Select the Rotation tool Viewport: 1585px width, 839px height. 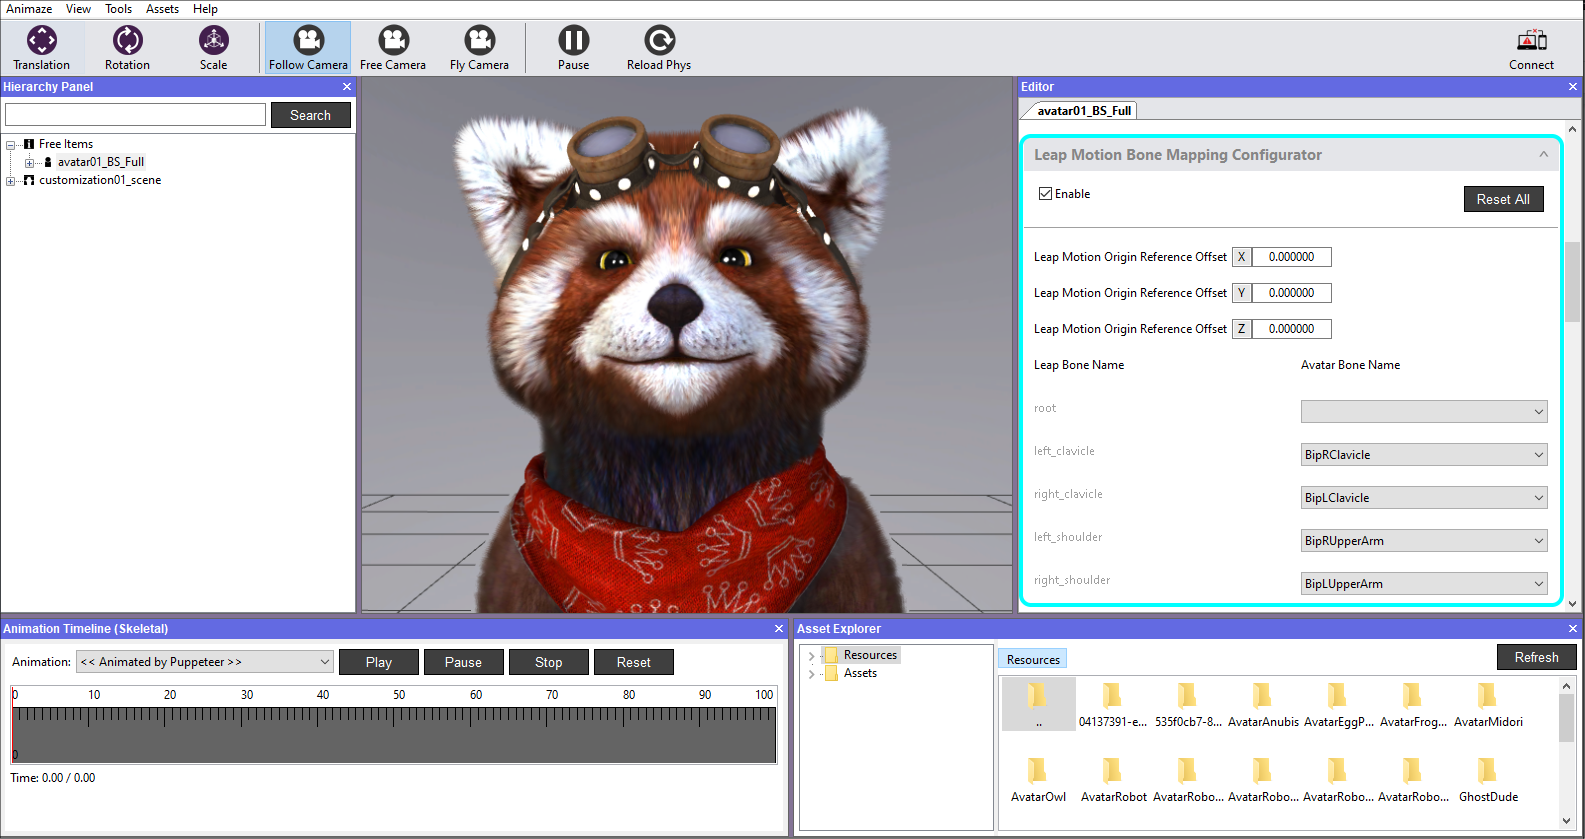tap(127, 48)
